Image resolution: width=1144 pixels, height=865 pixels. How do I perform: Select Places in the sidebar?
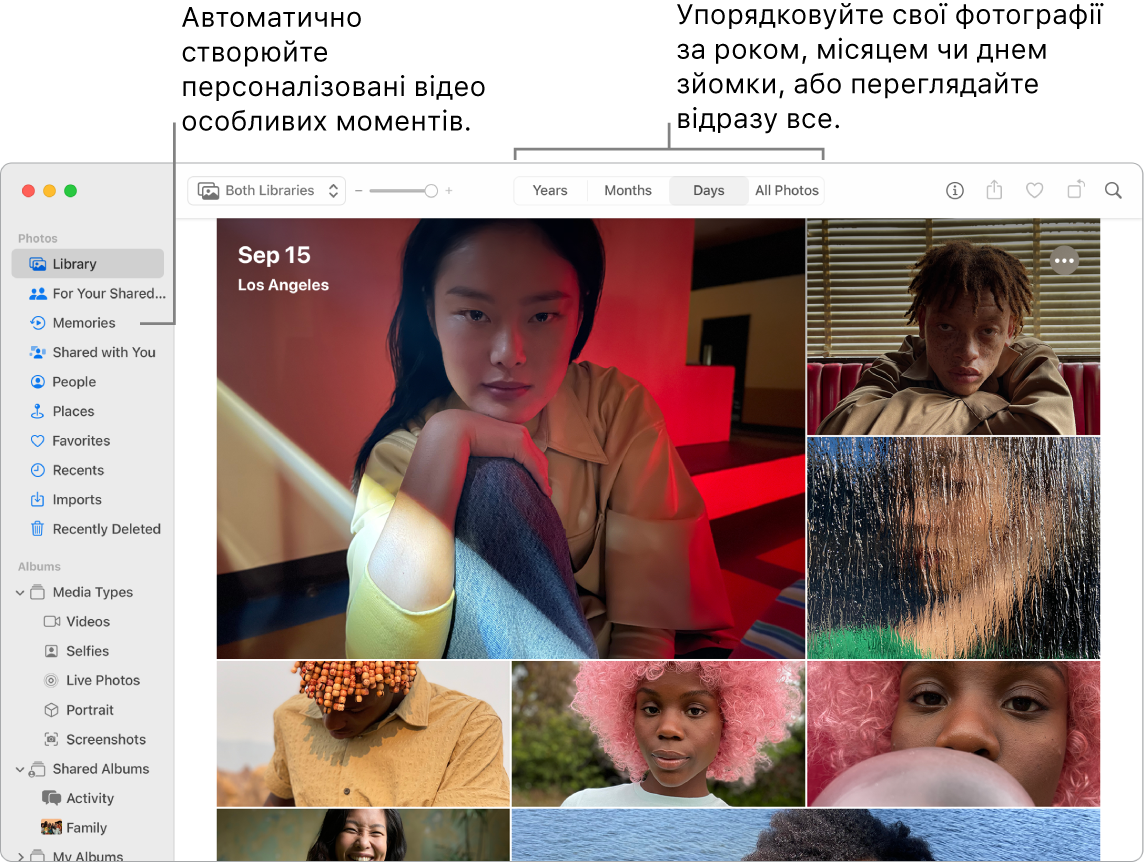point(72,411)
